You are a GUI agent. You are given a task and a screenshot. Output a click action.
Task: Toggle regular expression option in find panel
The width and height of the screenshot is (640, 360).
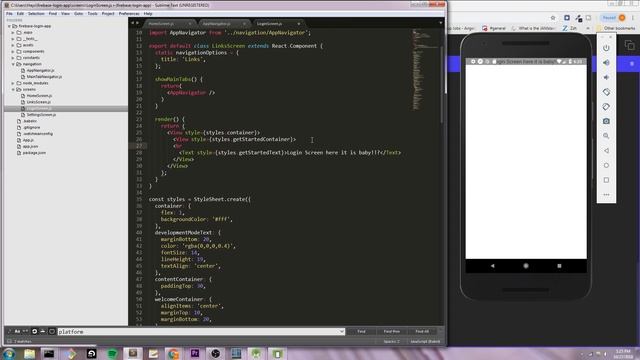tap(9, 331)
